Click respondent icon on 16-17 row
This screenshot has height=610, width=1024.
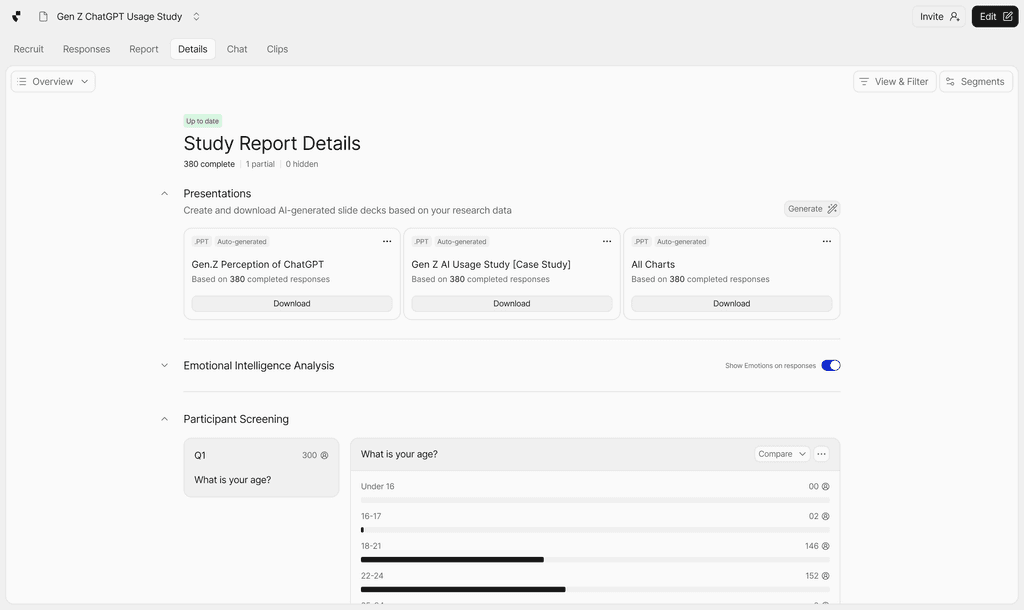tap(825, 517)
